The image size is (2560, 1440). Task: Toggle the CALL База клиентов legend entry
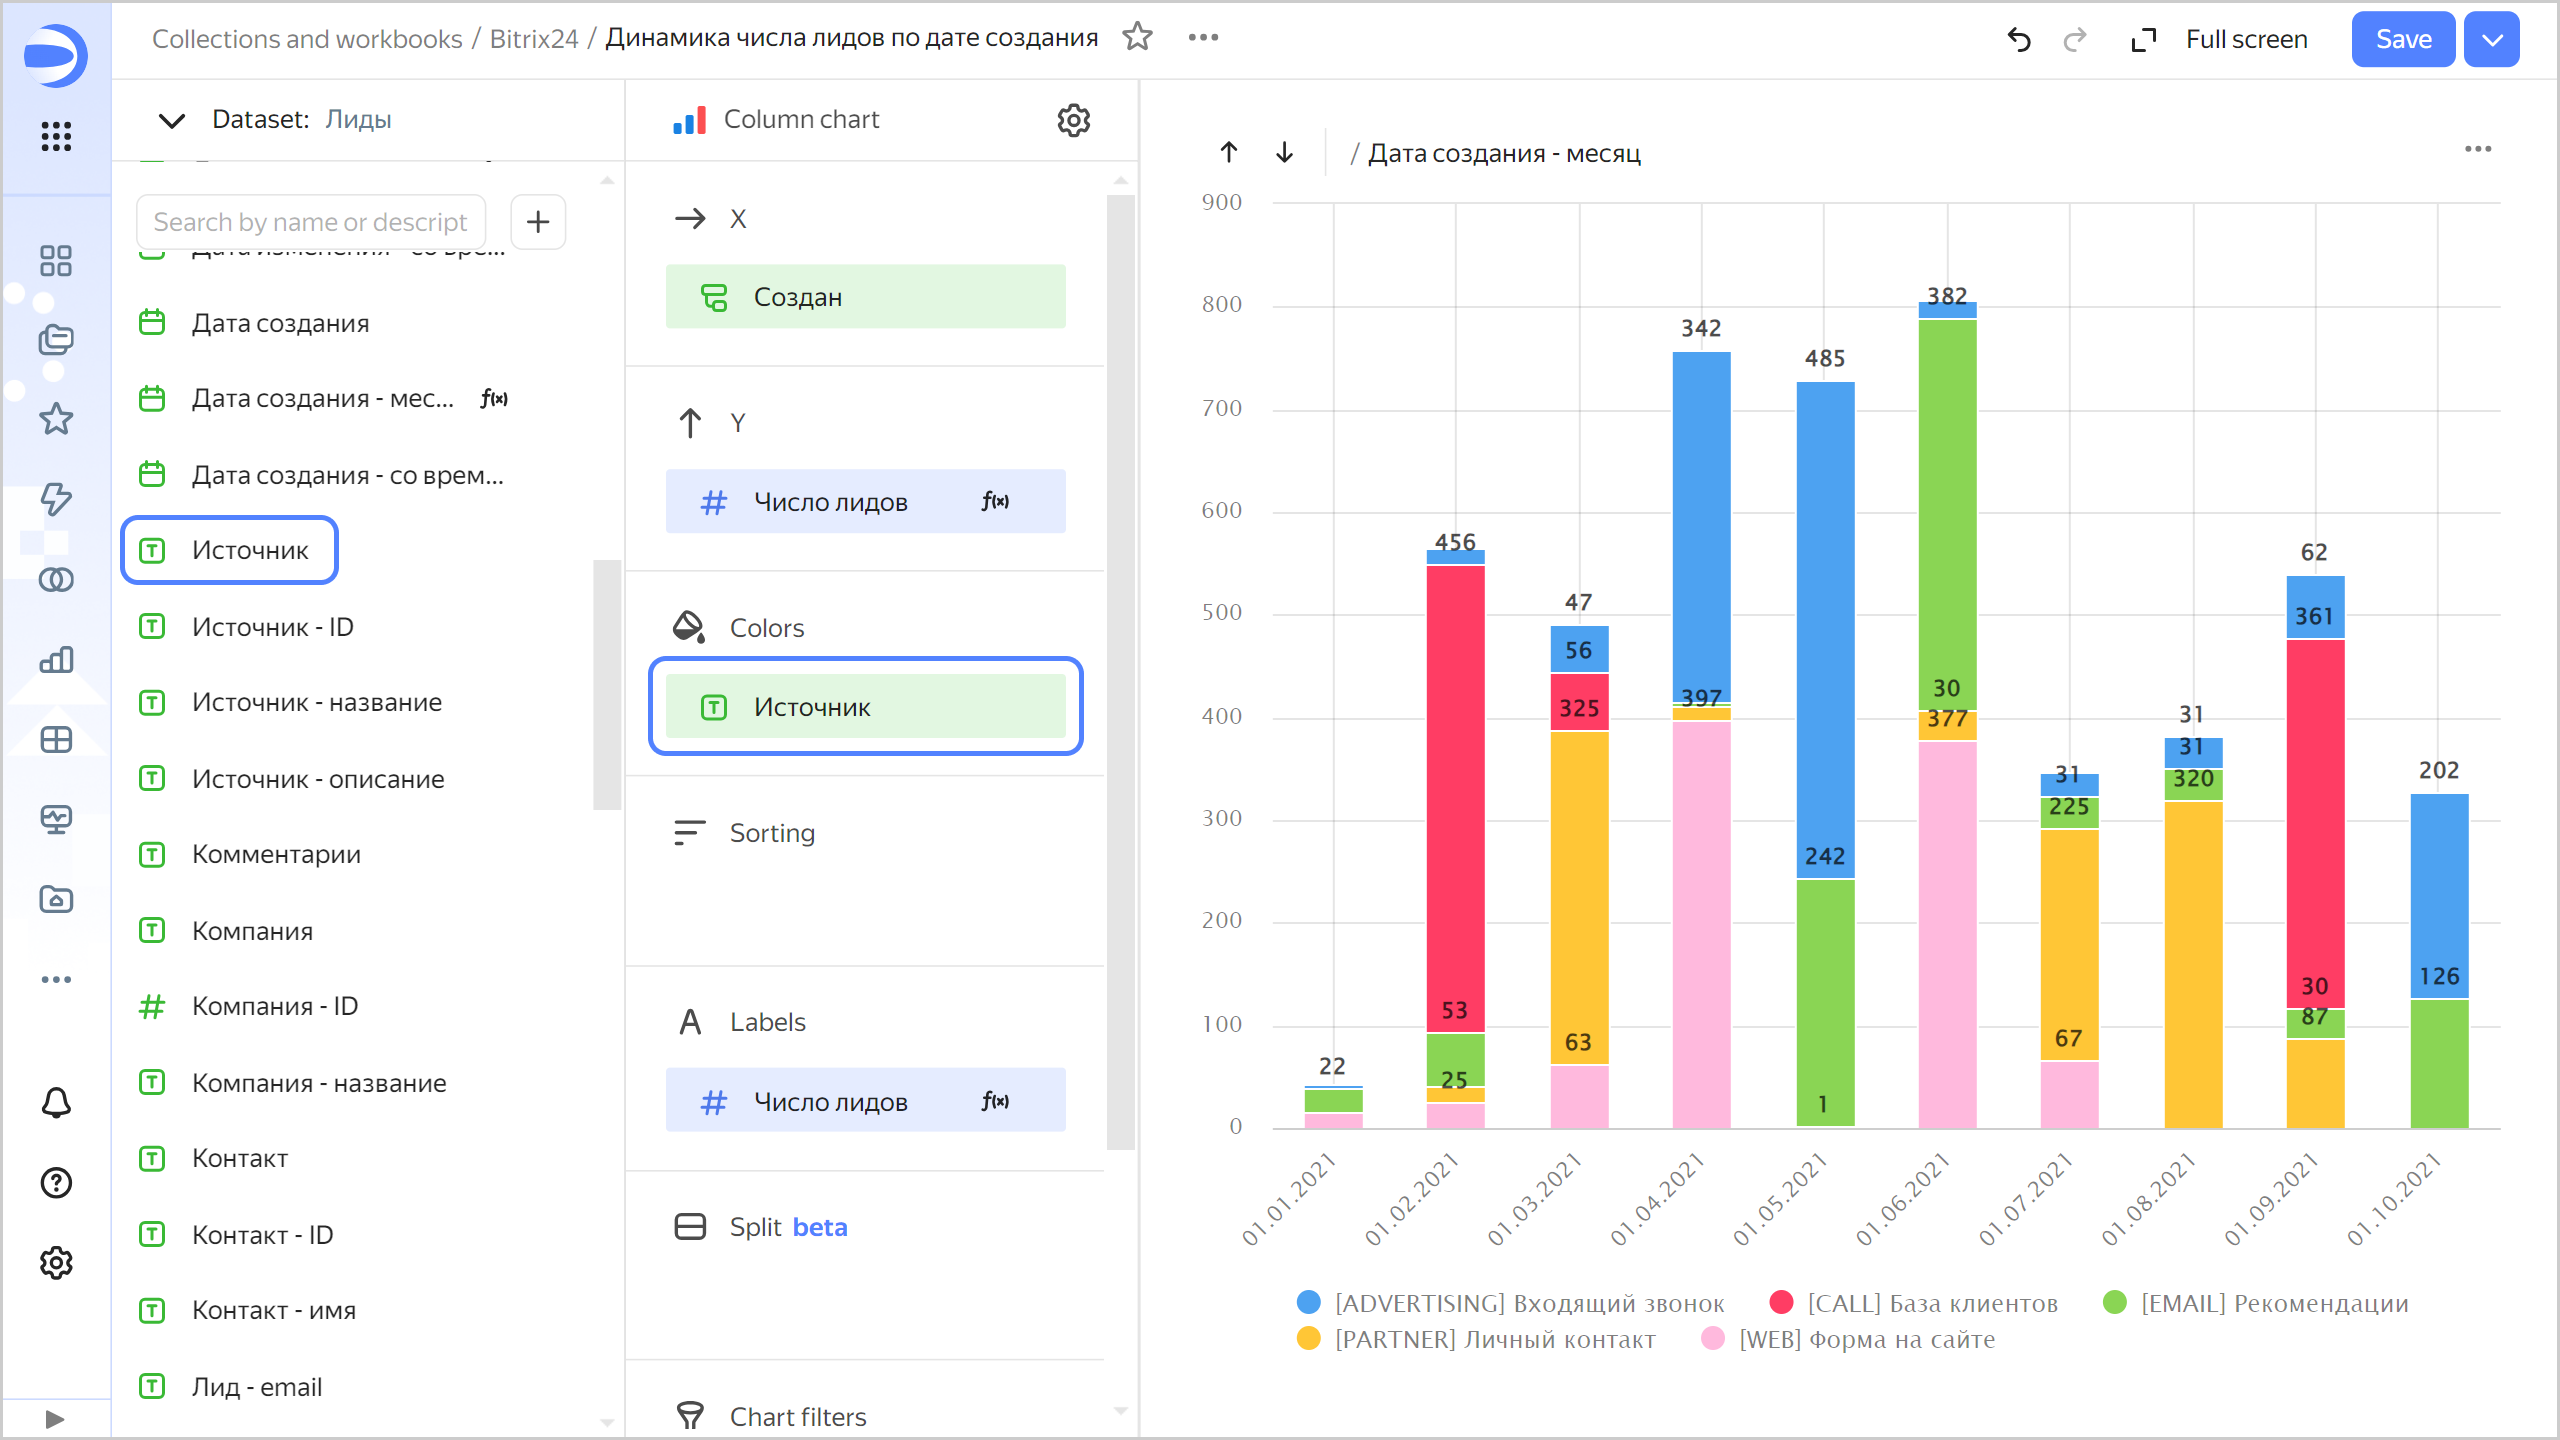1931,1303
